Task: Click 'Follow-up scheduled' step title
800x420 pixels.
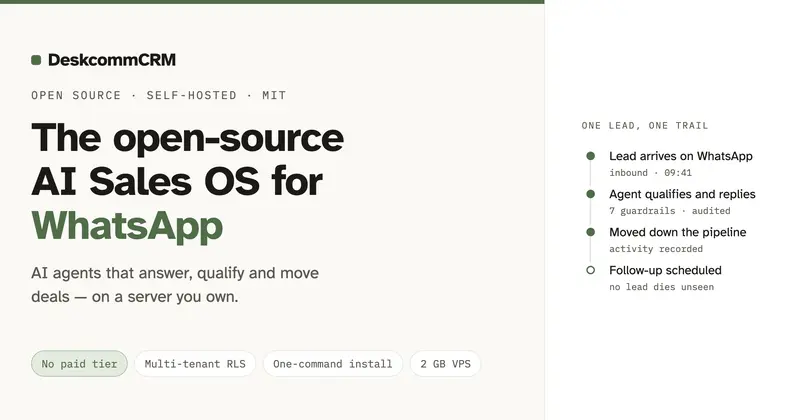Action: click(x=665, y=270)
